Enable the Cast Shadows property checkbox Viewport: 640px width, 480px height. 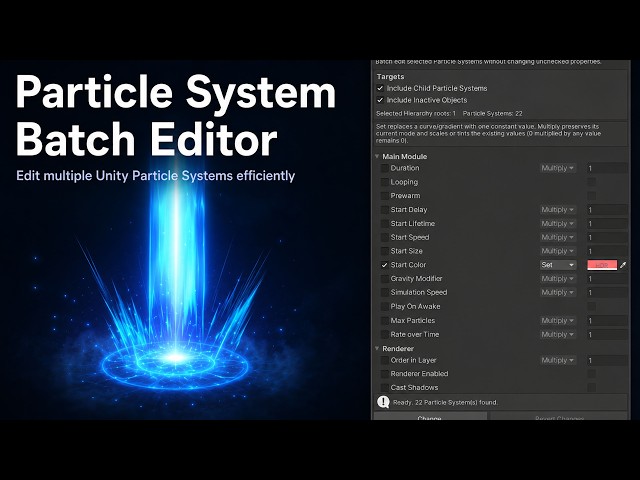click(x=384, y=388)
